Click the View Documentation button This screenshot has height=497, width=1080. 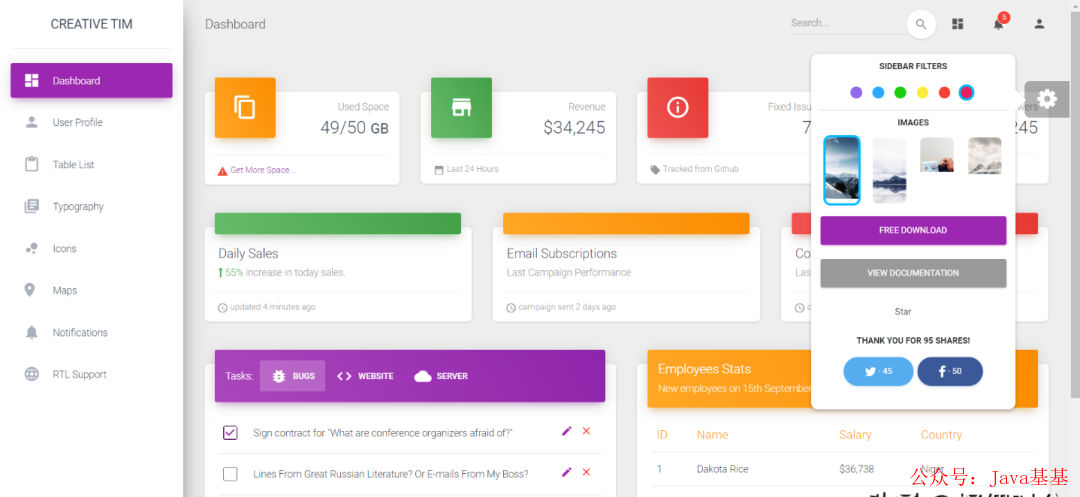coord(913,273)
